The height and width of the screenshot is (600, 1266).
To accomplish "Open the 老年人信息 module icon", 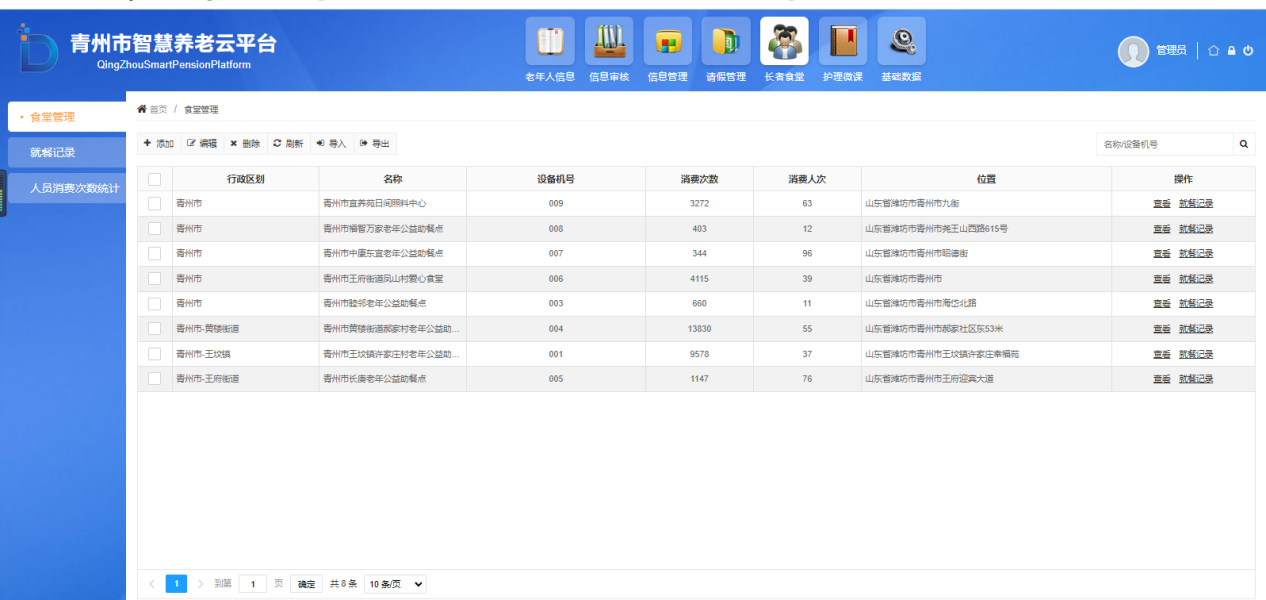I will click(x=550, y=41).
